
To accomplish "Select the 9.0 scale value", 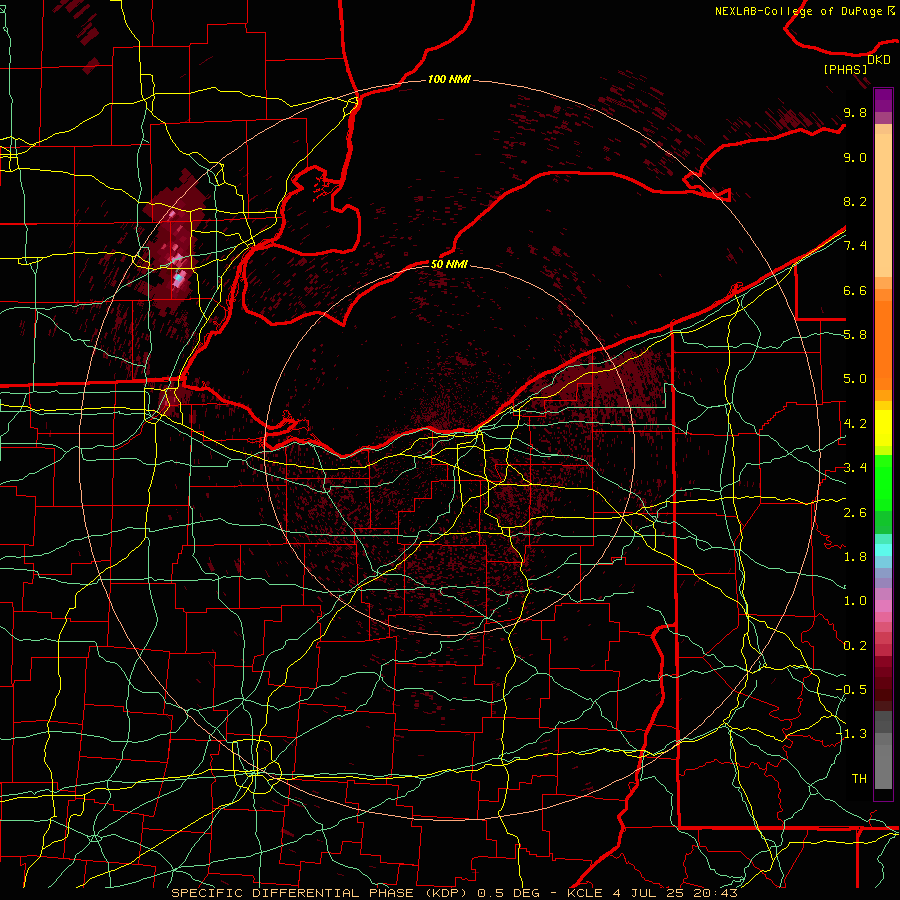I will pyautogui.click(x=855, y=157).
